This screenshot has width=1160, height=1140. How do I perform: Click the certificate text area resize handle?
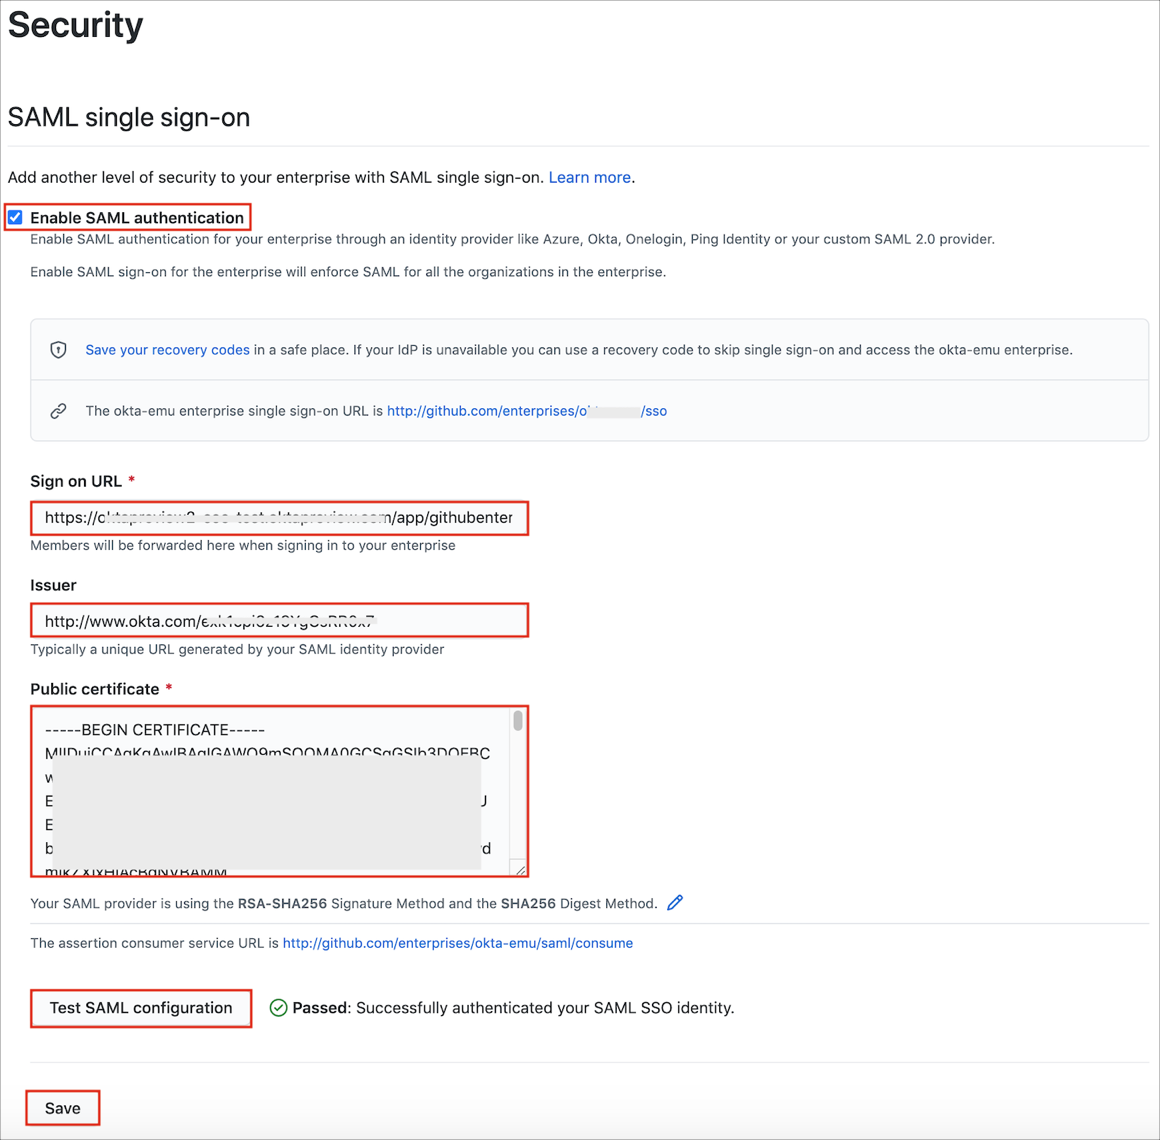[519, 868]
